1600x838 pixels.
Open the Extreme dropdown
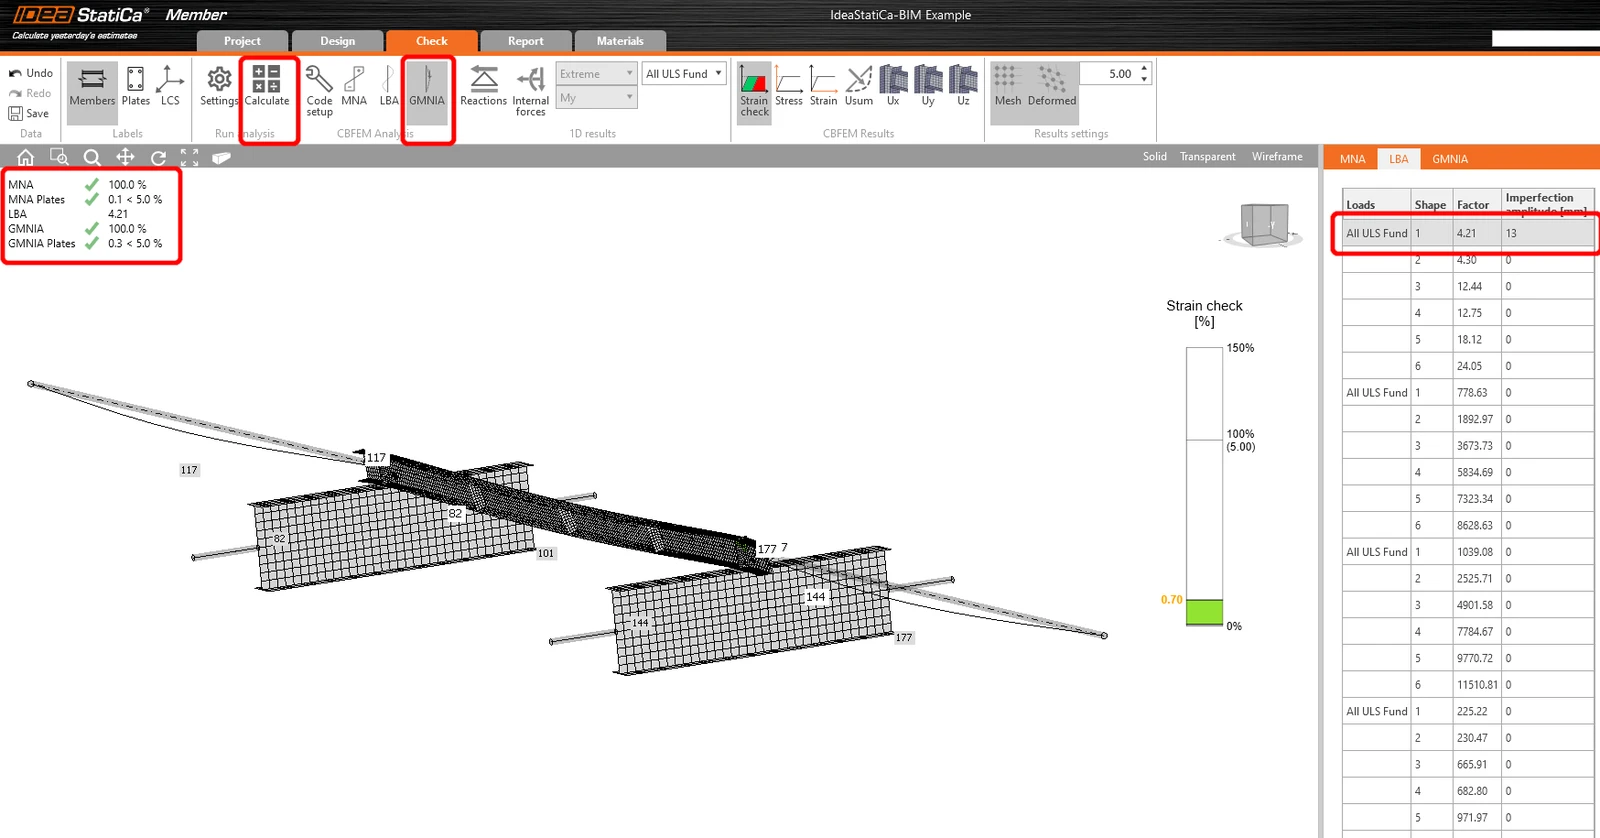click(597, 74)
